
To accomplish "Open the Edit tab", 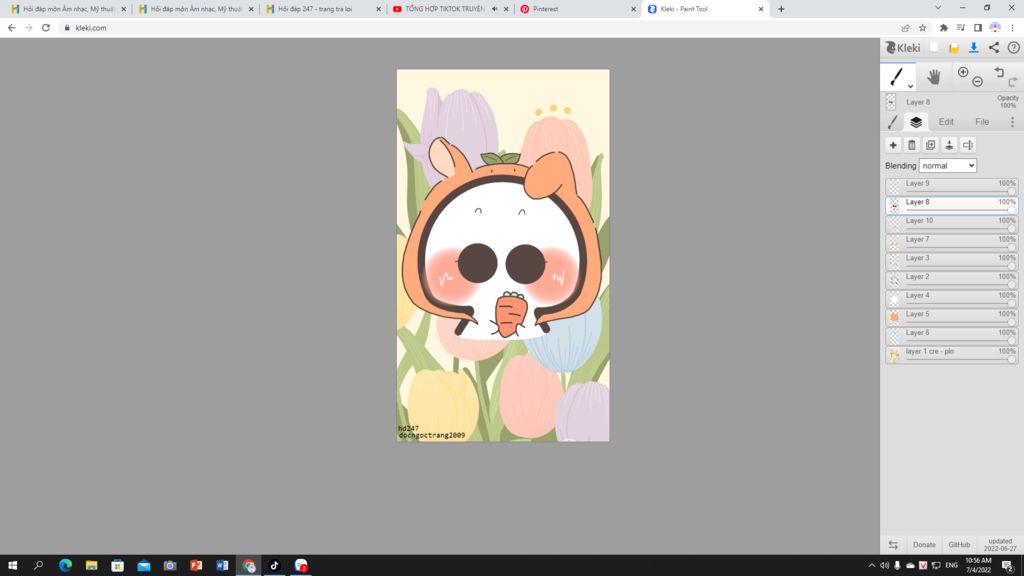I will tap(946, 122).
